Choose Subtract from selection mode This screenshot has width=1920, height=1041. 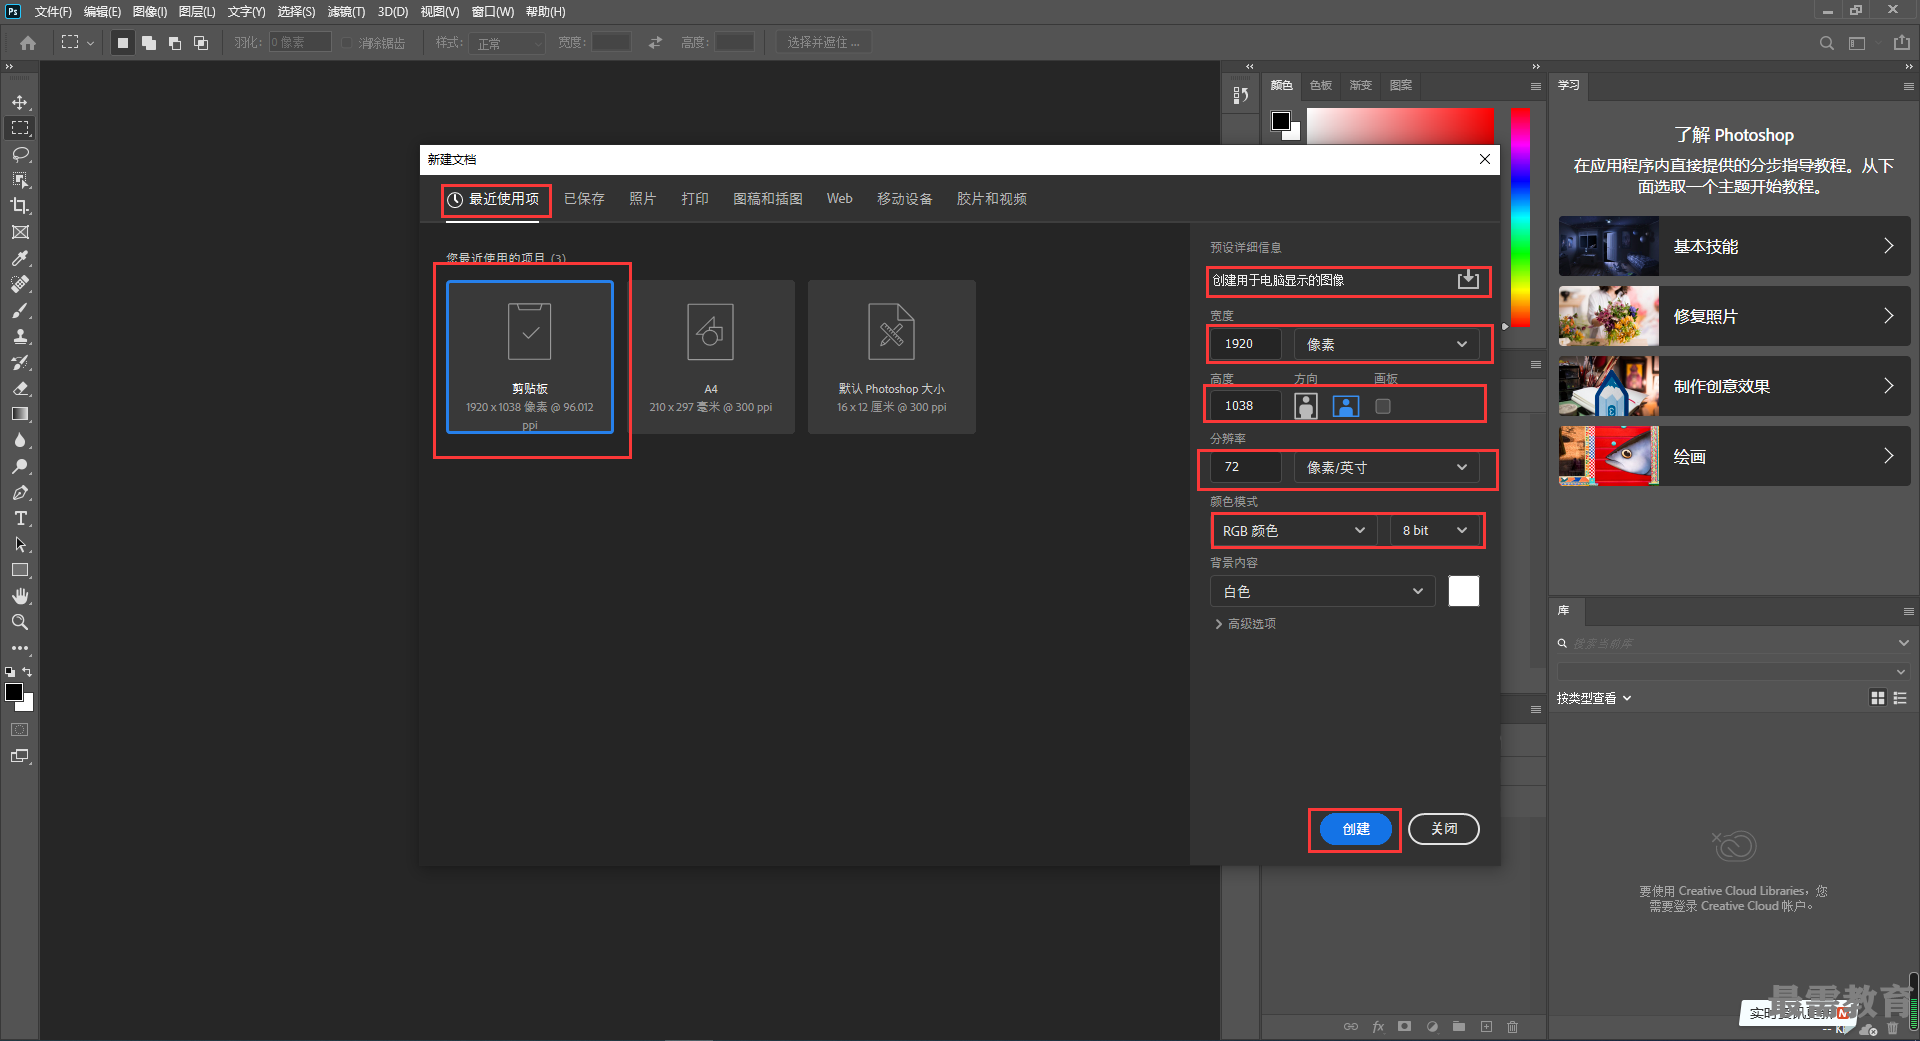(175, 43)
